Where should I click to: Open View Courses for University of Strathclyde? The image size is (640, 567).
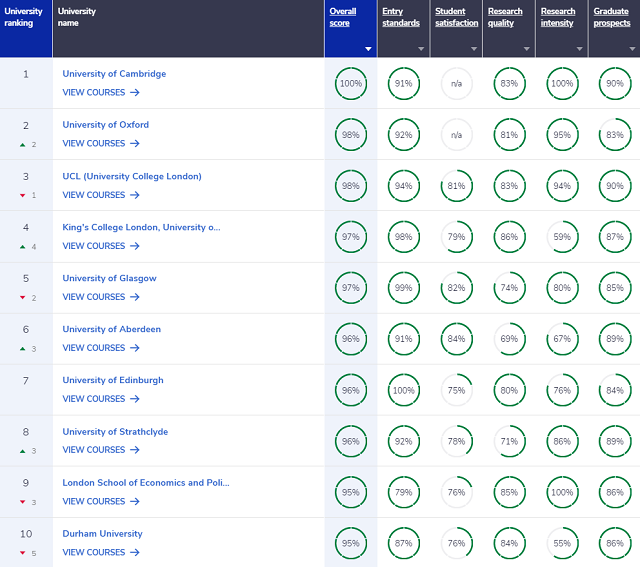click(101, 450)
